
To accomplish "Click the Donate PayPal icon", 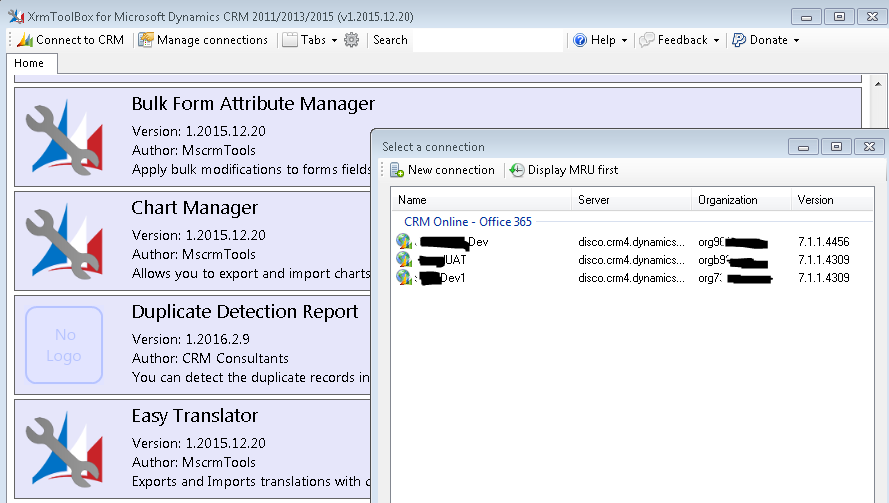I will [738, 40].
